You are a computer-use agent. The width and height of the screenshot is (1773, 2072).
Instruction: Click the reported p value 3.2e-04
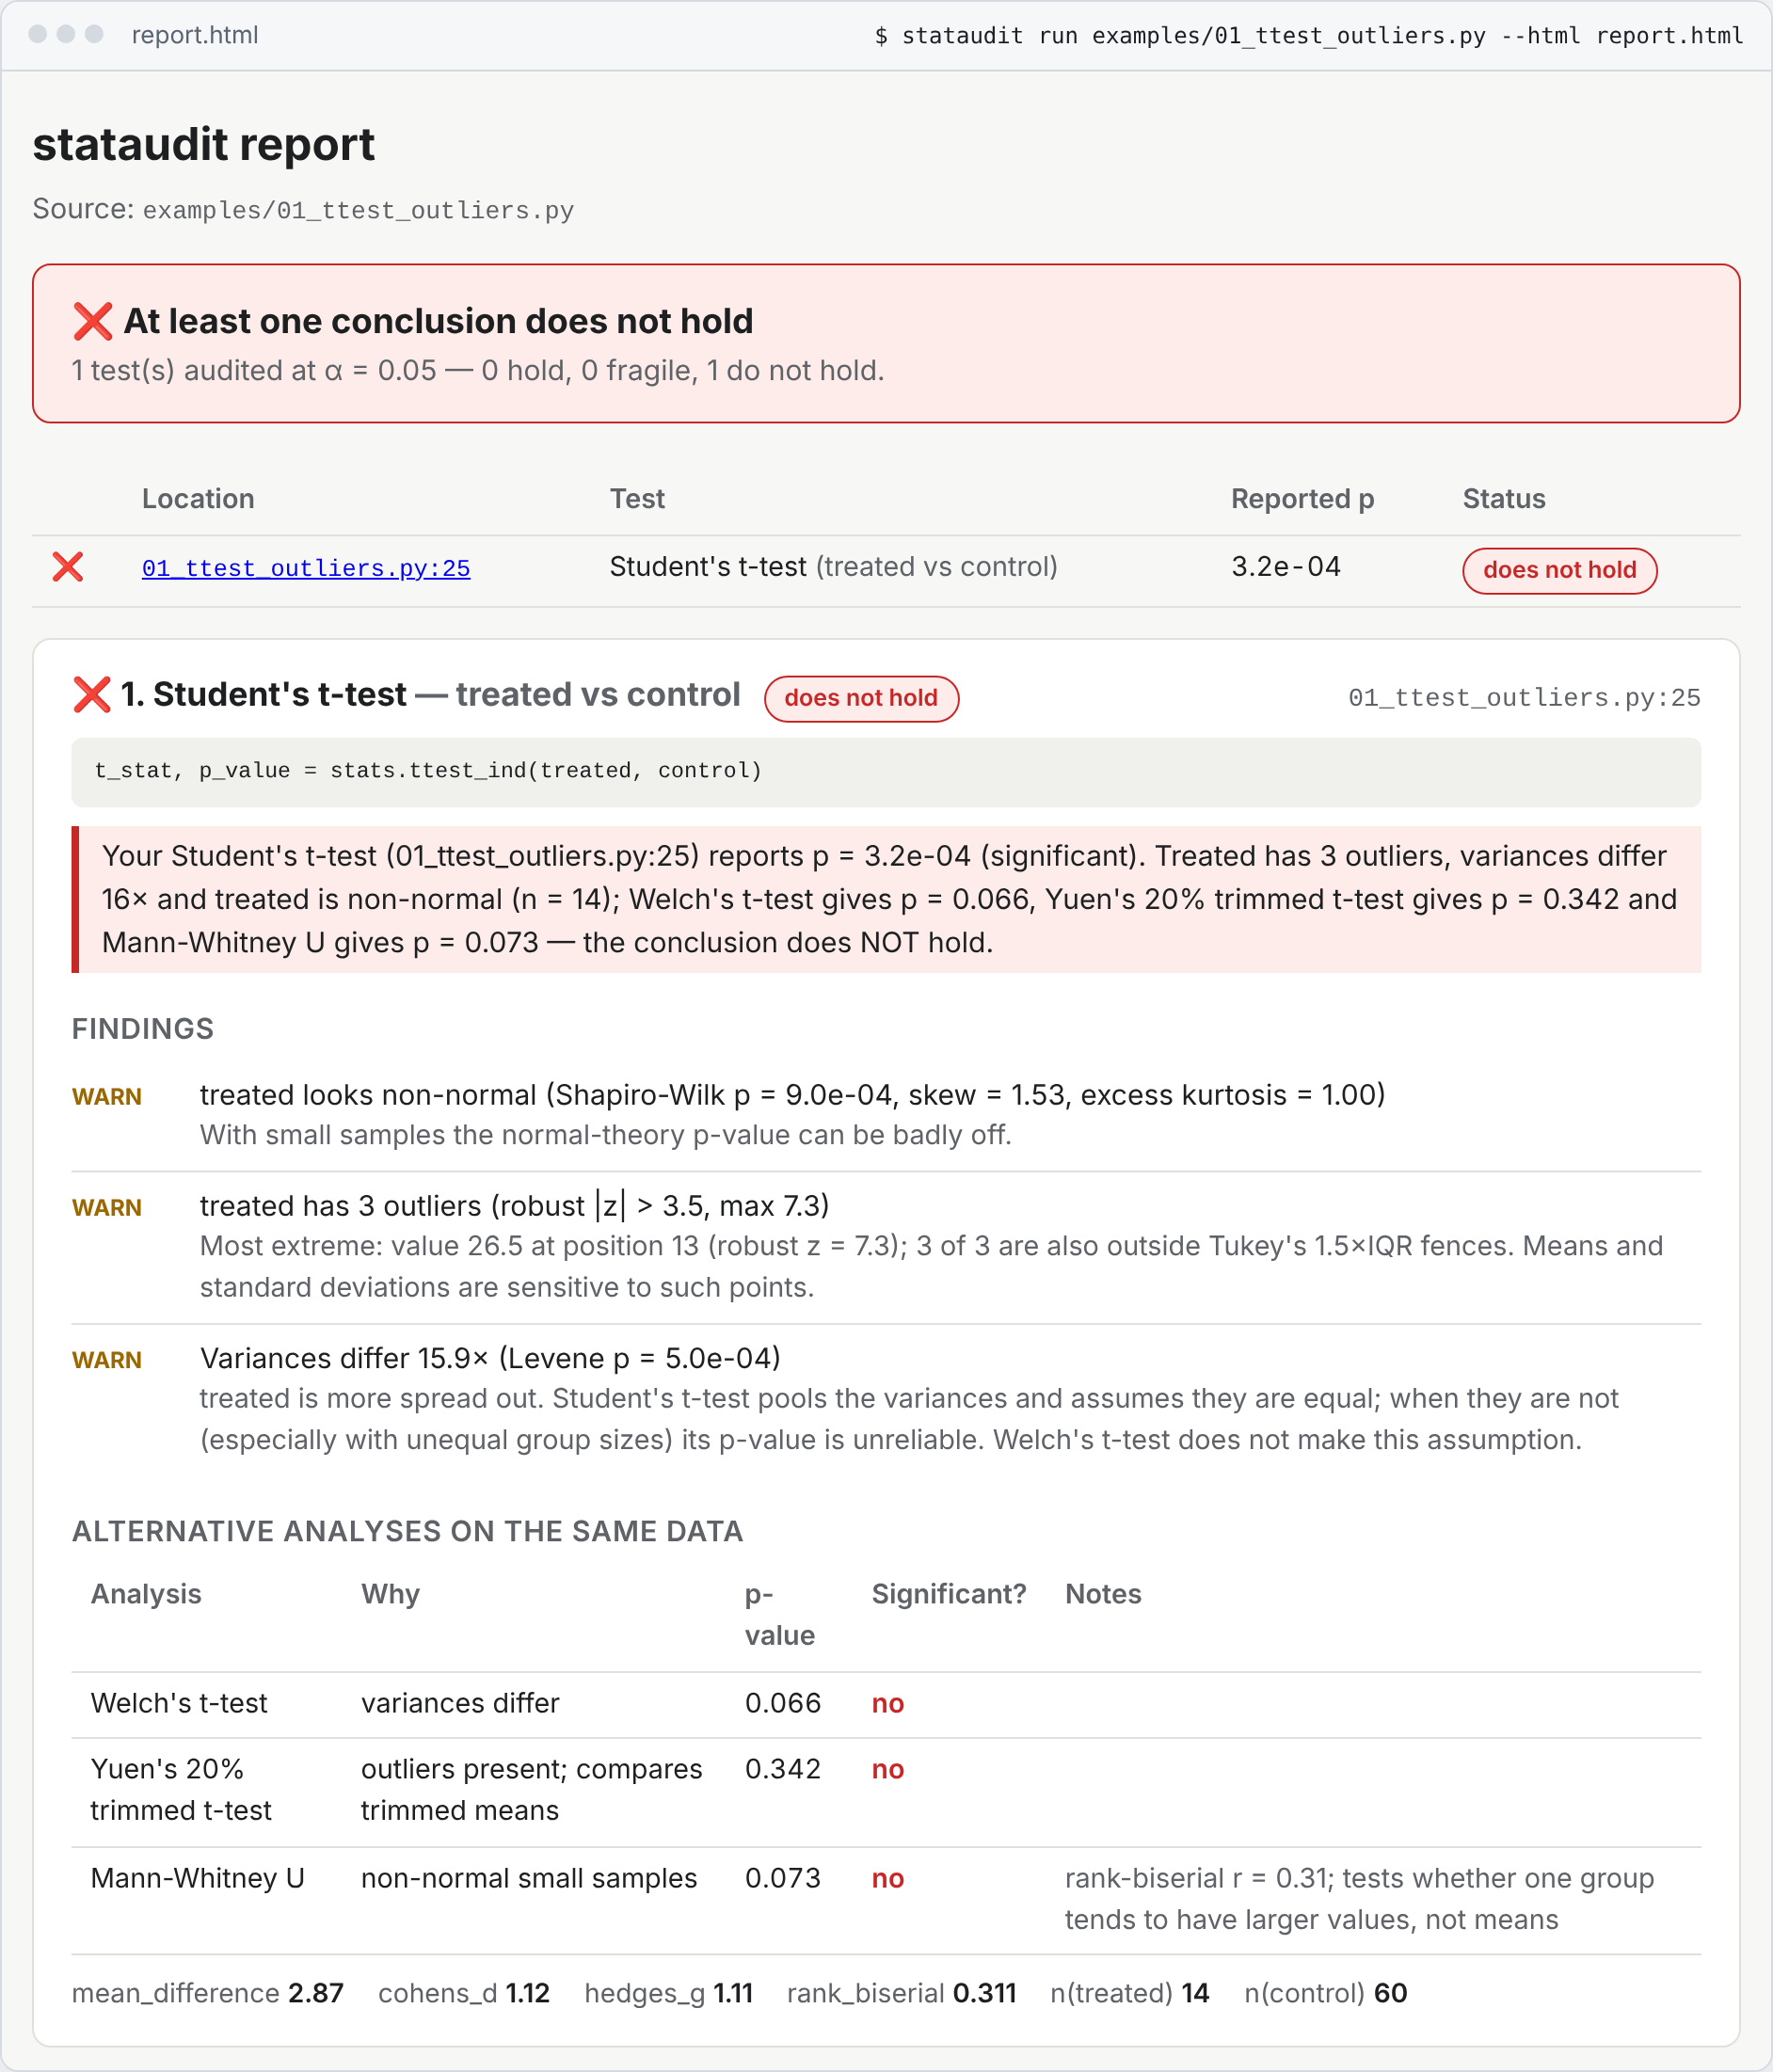[x=1286, y=567]
